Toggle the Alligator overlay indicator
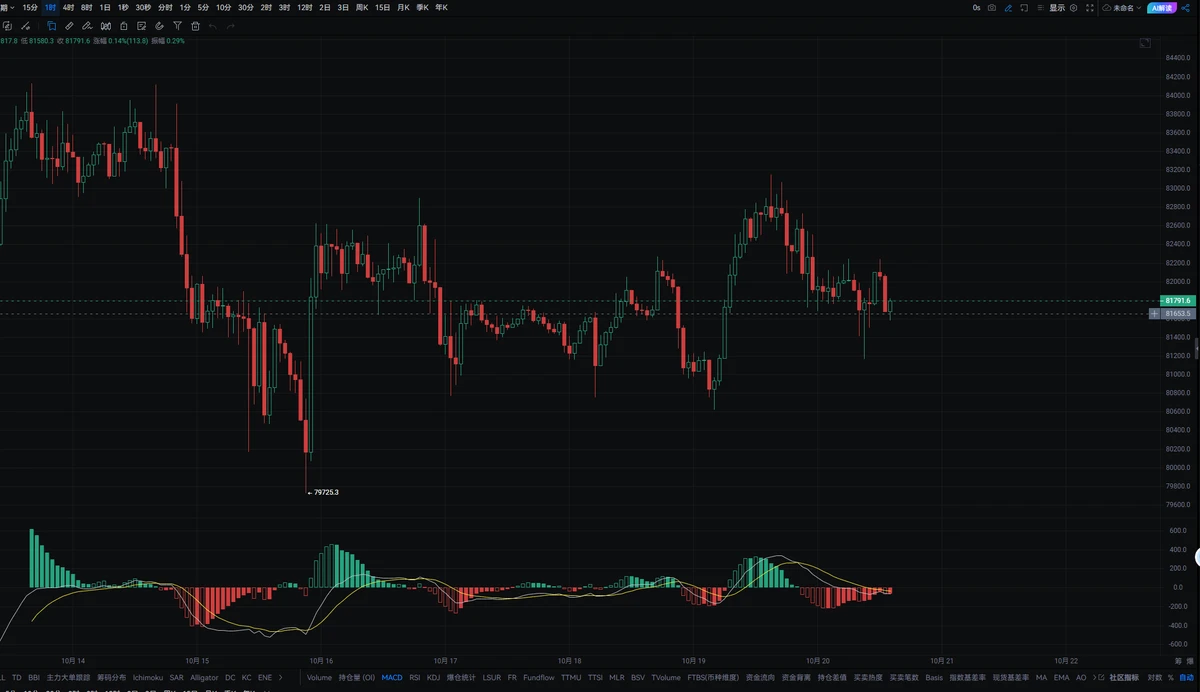 204,677
